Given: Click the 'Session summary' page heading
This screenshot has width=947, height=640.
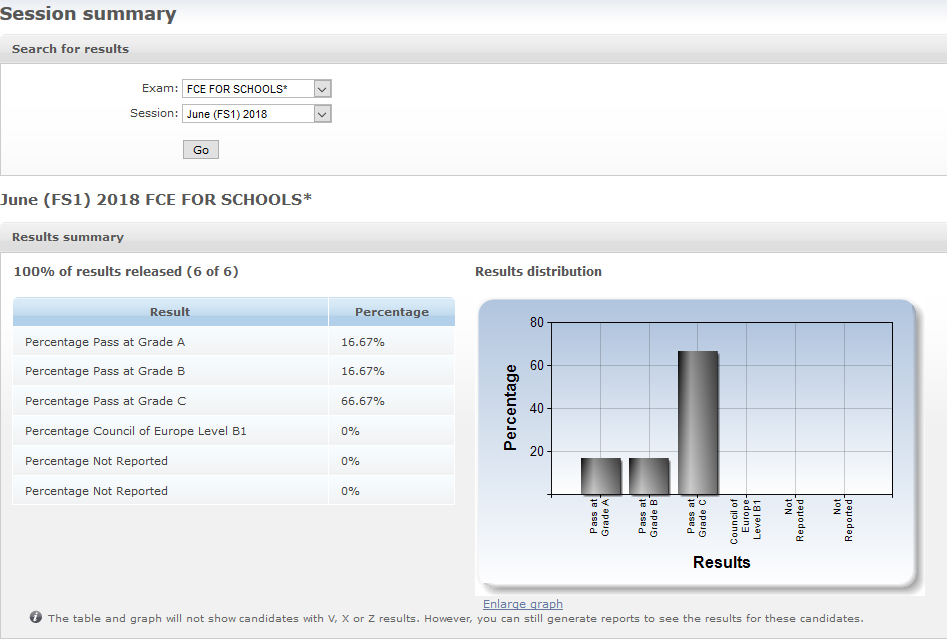Looking at the screenshot, I should (88, 13).
